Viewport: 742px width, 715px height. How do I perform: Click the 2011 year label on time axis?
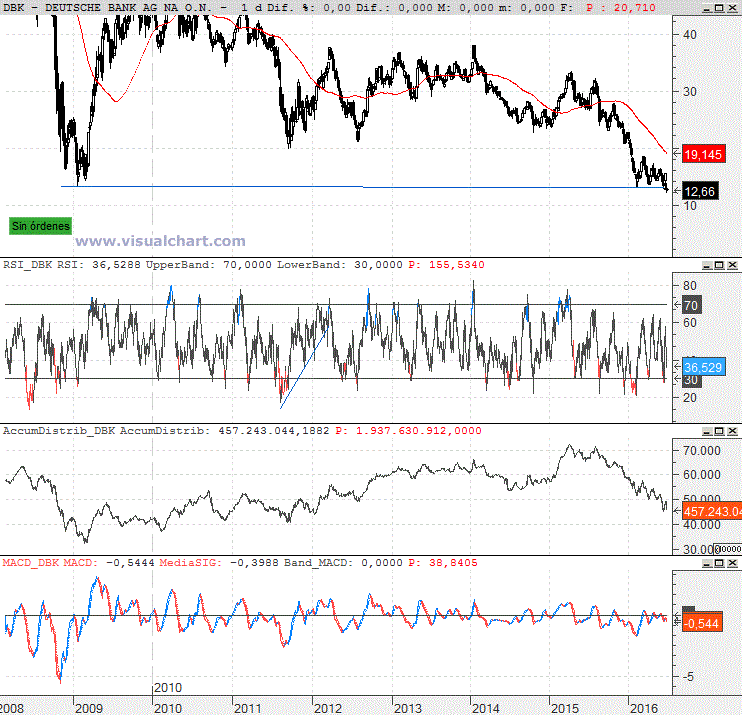click(248, 708)
